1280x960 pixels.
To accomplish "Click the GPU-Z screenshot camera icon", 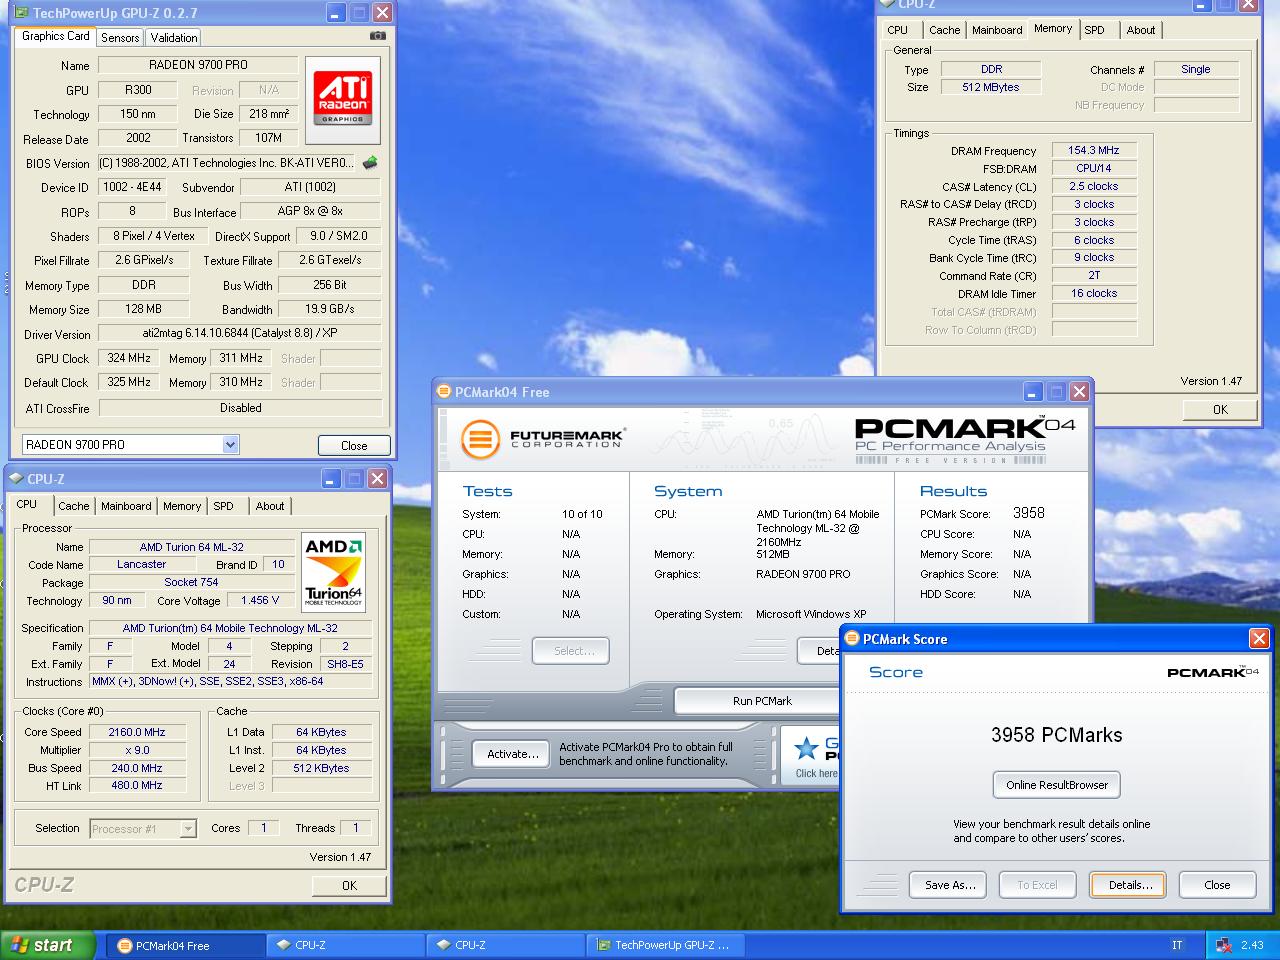I will point(377,36).
